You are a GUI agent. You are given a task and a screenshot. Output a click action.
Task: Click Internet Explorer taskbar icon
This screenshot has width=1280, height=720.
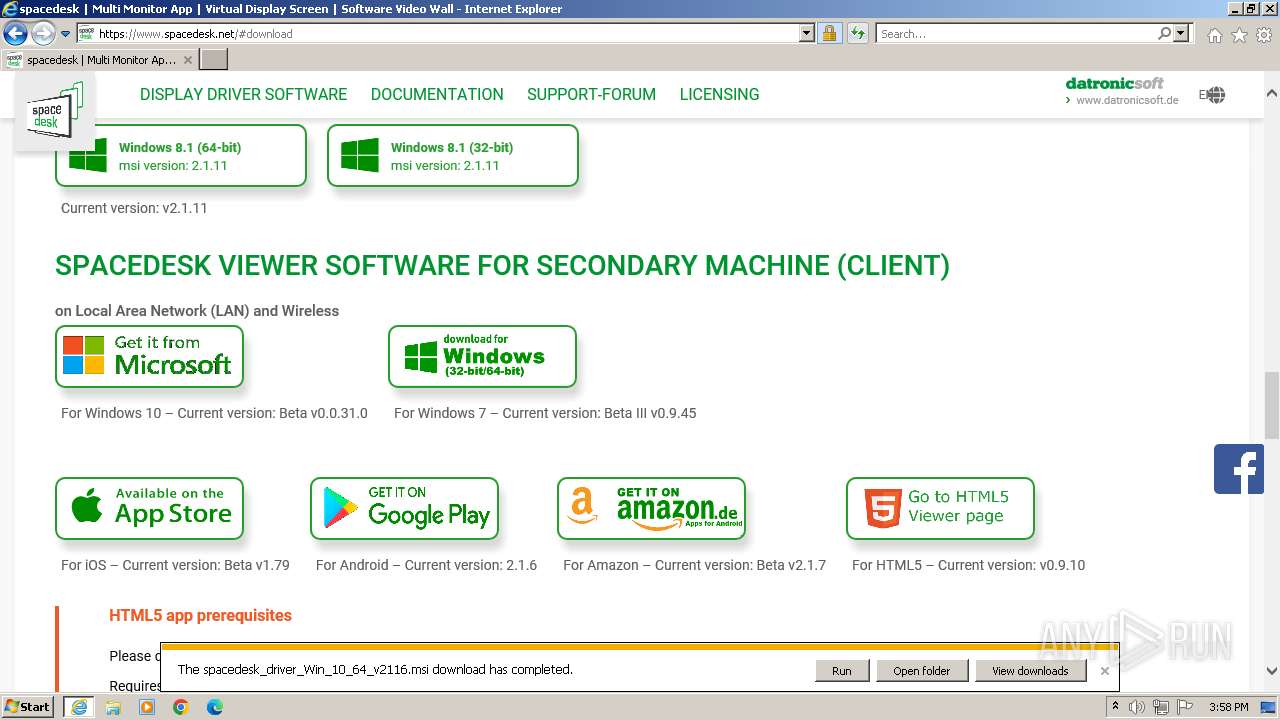(78, 706)
